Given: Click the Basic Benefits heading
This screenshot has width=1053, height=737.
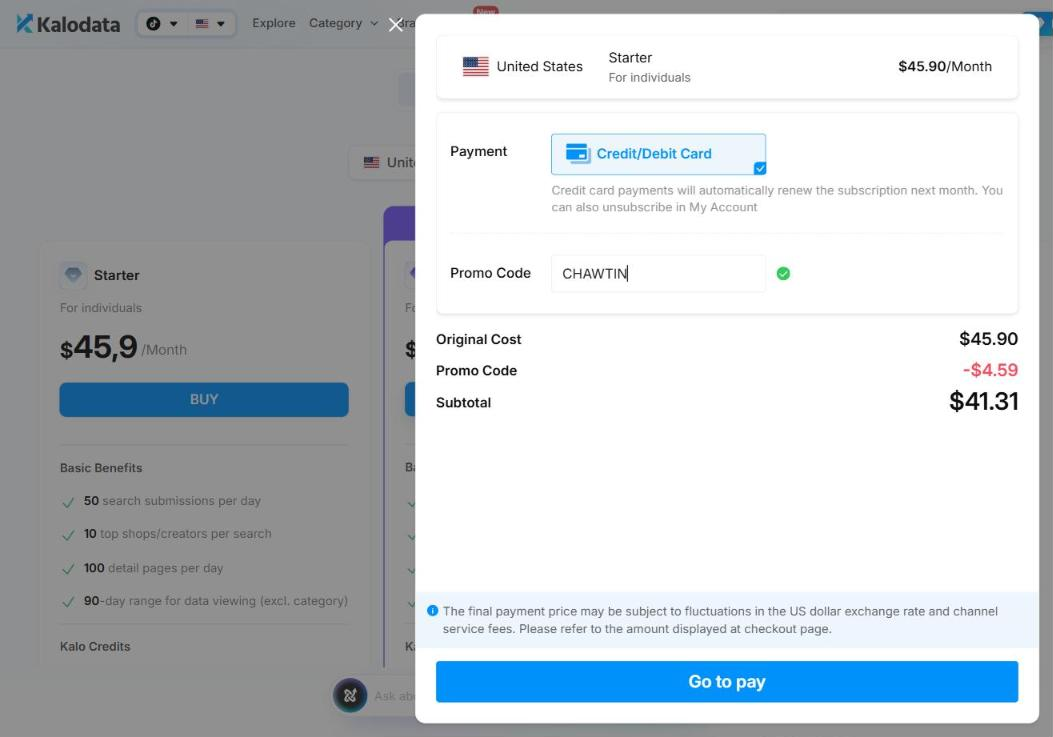Looking at the screenshot, I should pos(101,468).
